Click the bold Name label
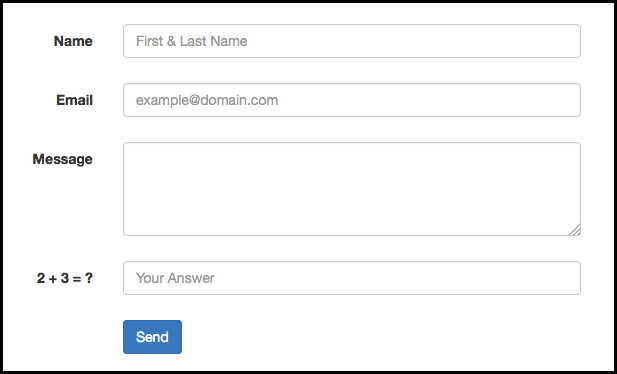This screenshot has width=617, height=374. coord(73,41)
